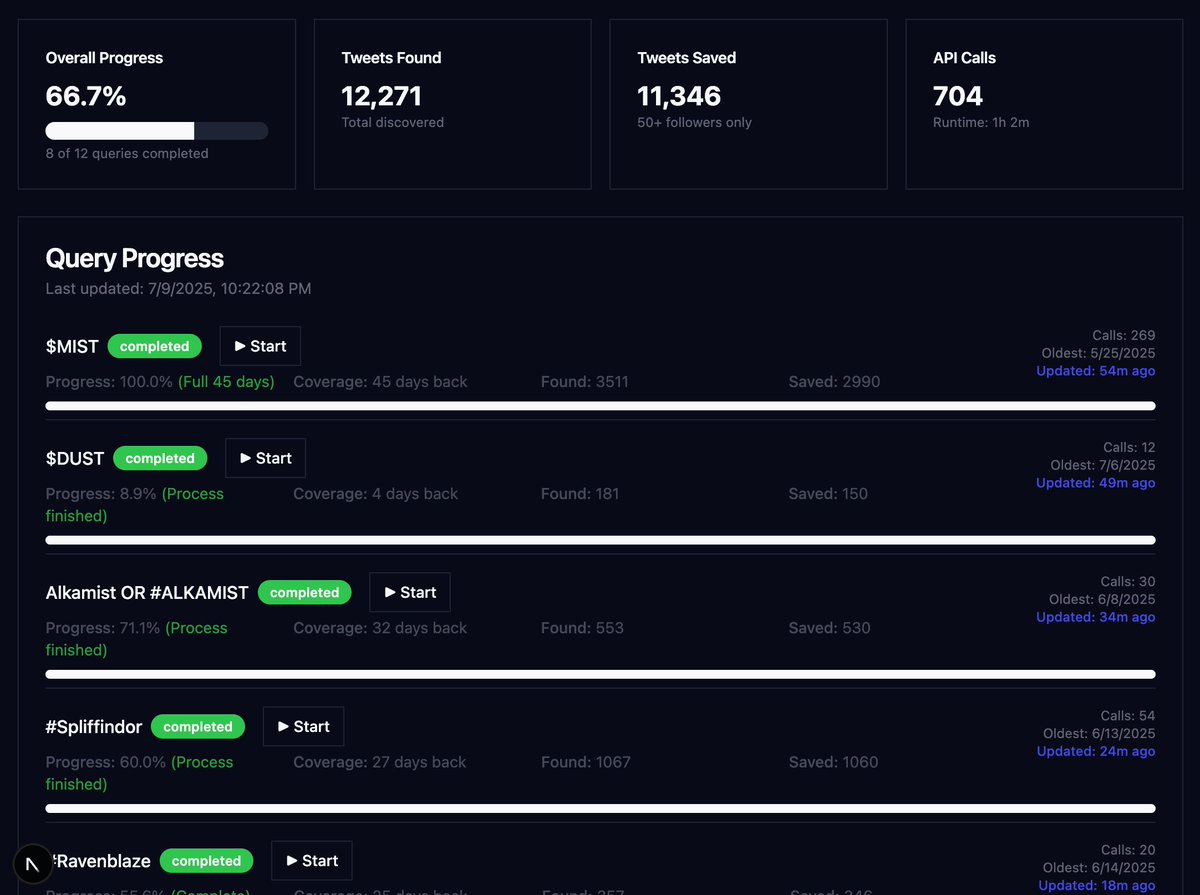Start the $DUST query
The image size is (1200, 895).
(265, 458)
